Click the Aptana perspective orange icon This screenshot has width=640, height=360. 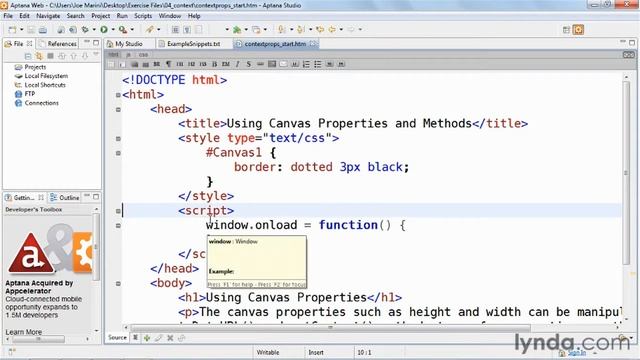(x=578, y=29)
